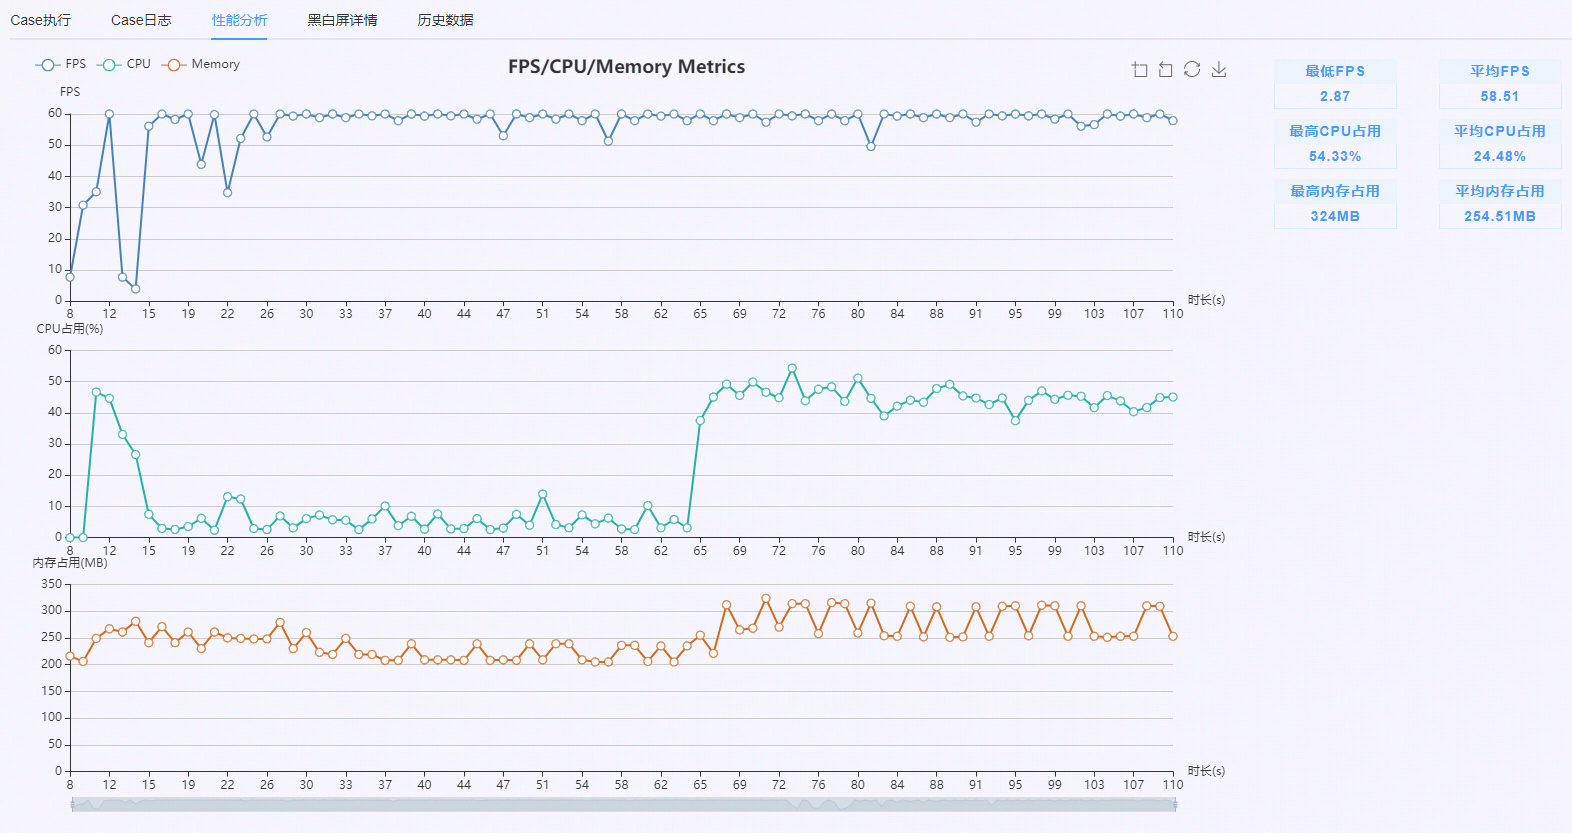Activate the area zoom tool icon
The height and width of the screenshot is (833, 1572).
point(1140,69)
